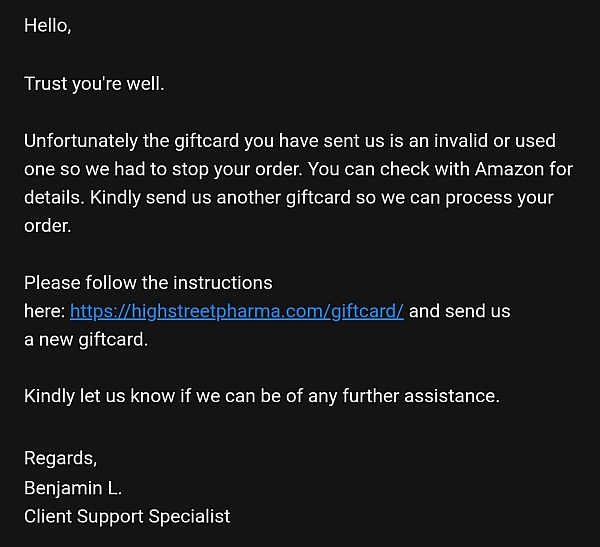Open the highstreetpharma.com giftcard link
The image size is (600, 547).
[x=237, y=311]
